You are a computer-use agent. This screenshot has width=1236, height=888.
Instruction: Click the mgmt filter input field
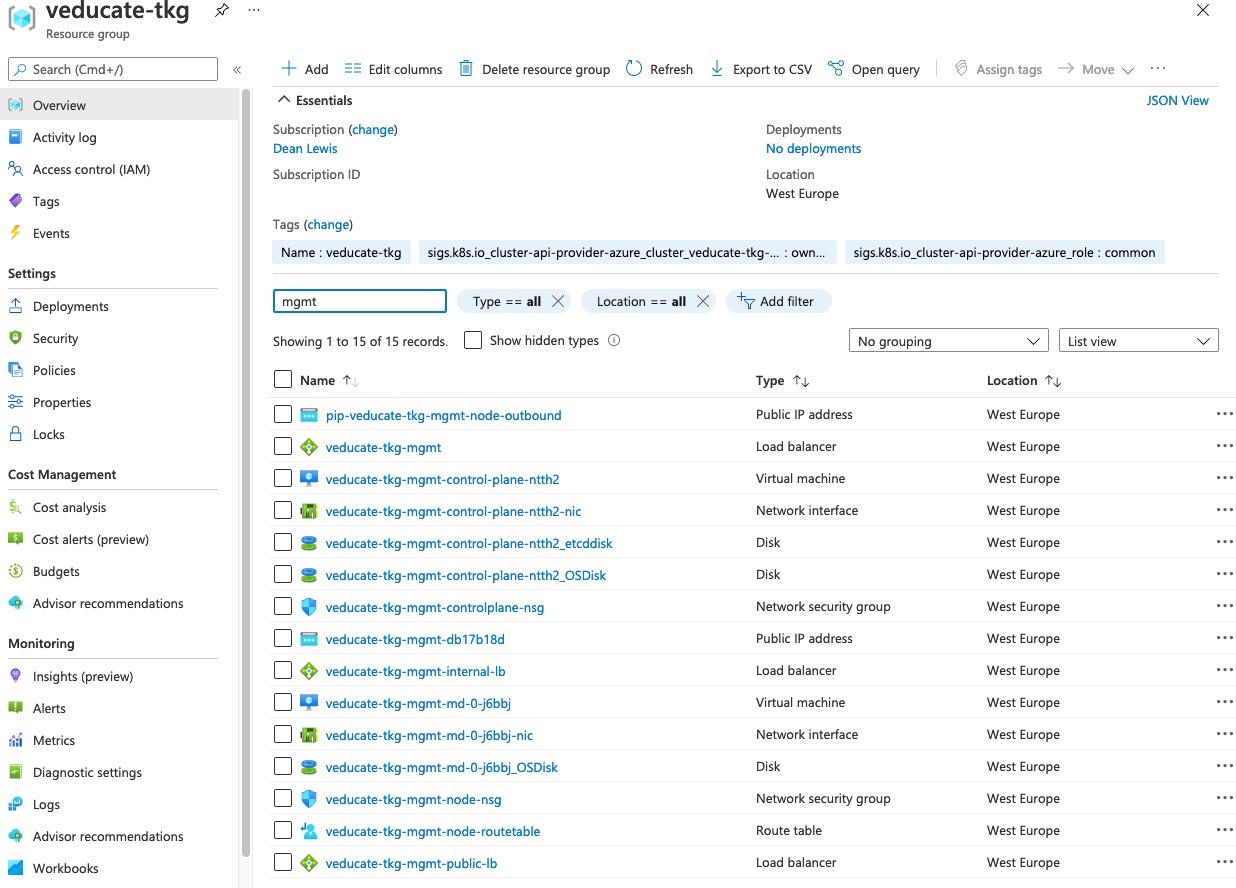pyautogui.click(x=359, y=301)
